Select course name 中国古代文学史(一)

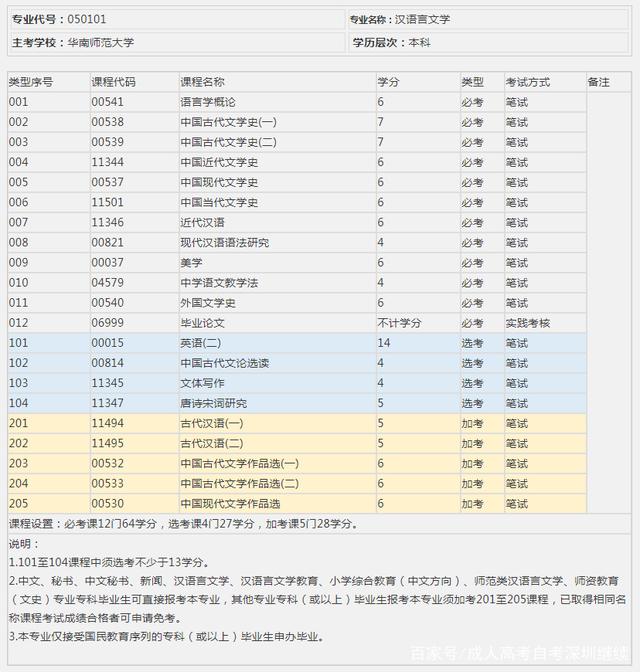pos(228,122)
